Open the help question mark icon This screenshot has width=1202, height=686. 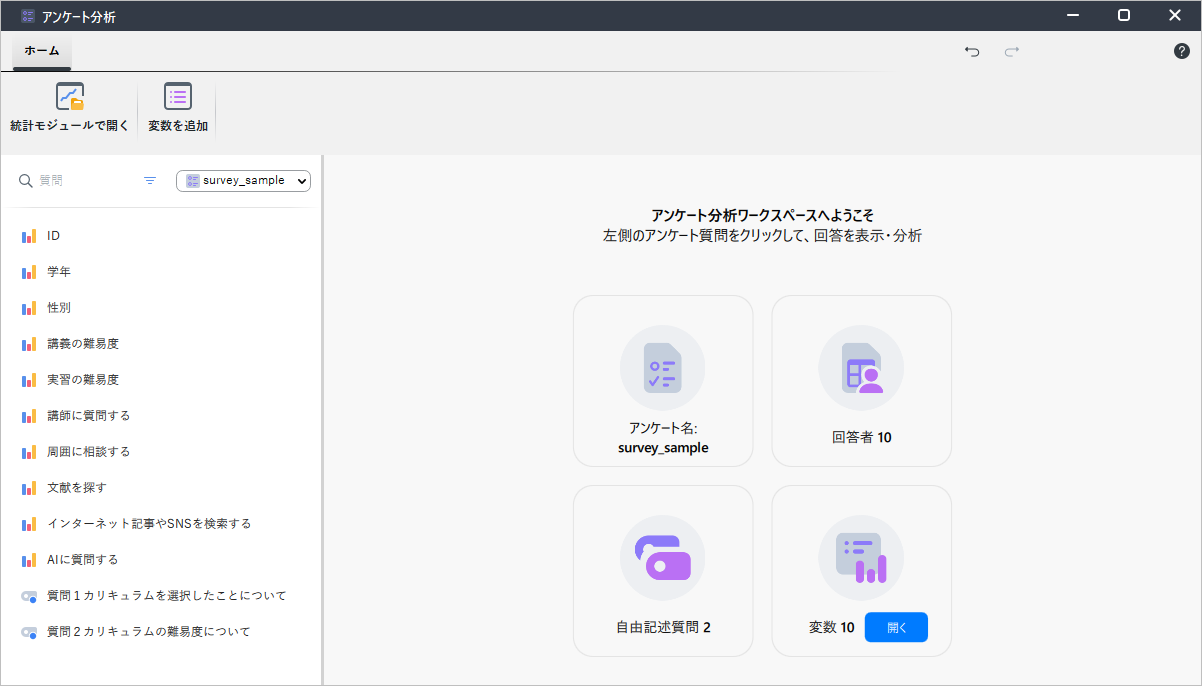click(x=1181, y=51)
